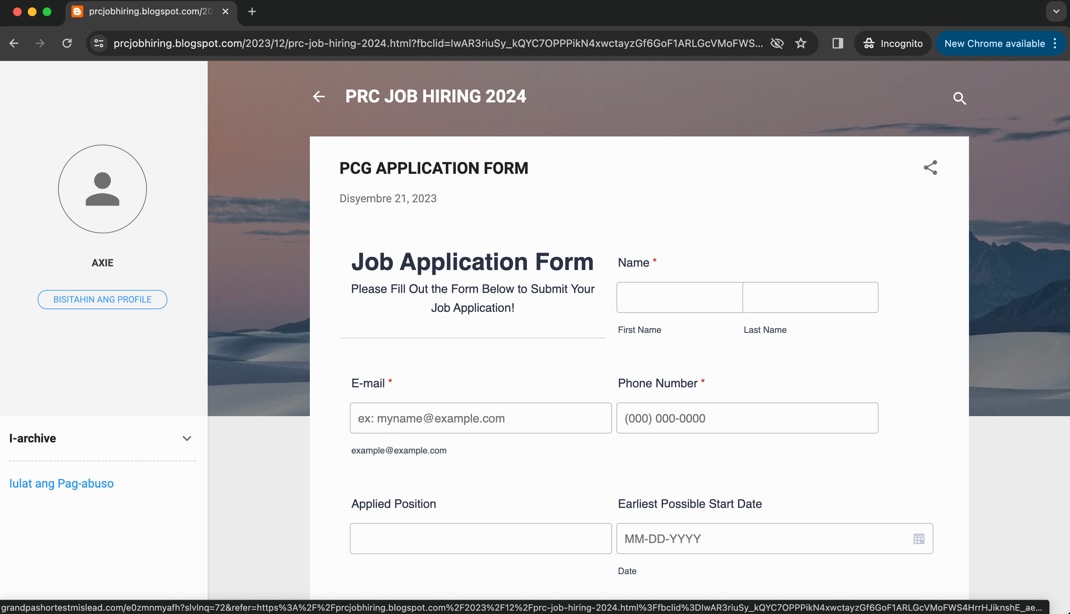The image size is (1070, 614).
Task: Open the Chrome side panel icon
Action: [x=837, y=44]
